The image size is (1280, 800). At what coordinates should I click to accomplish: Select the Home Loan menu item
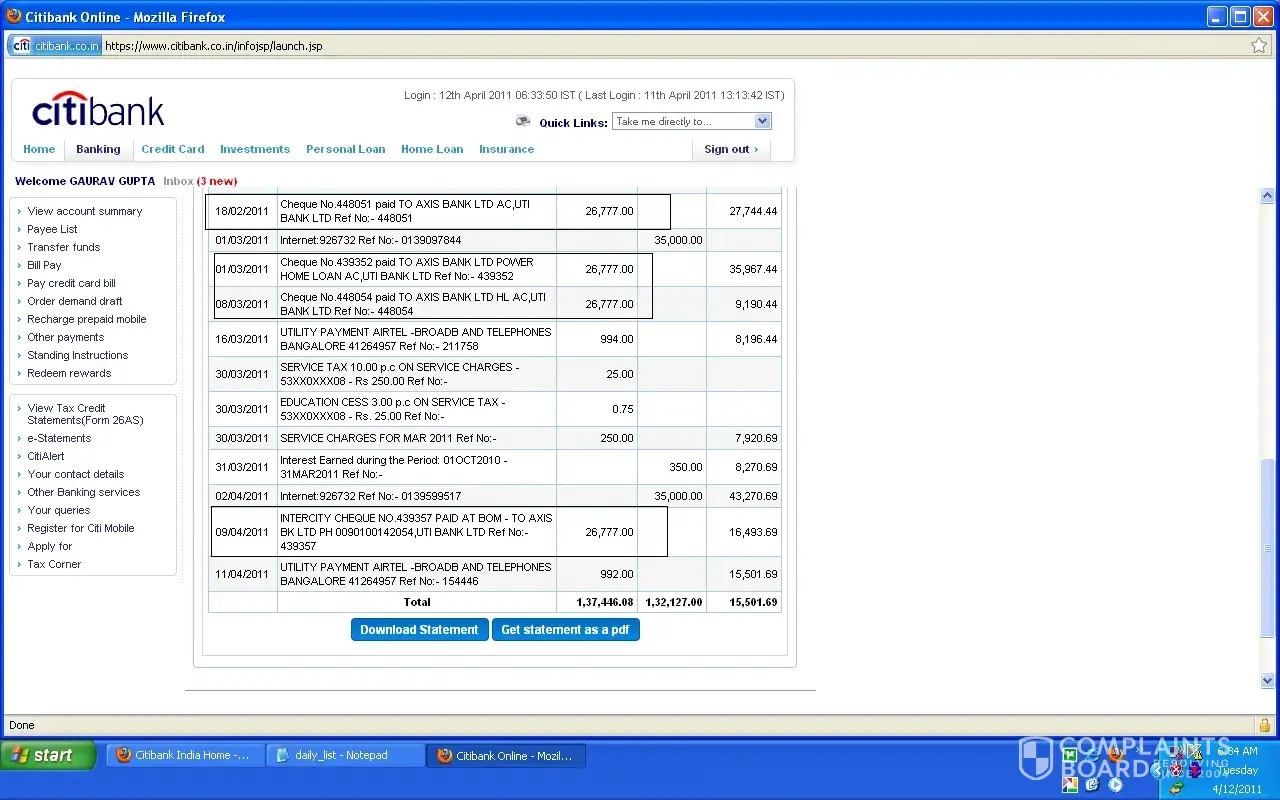tap(432, 149)
